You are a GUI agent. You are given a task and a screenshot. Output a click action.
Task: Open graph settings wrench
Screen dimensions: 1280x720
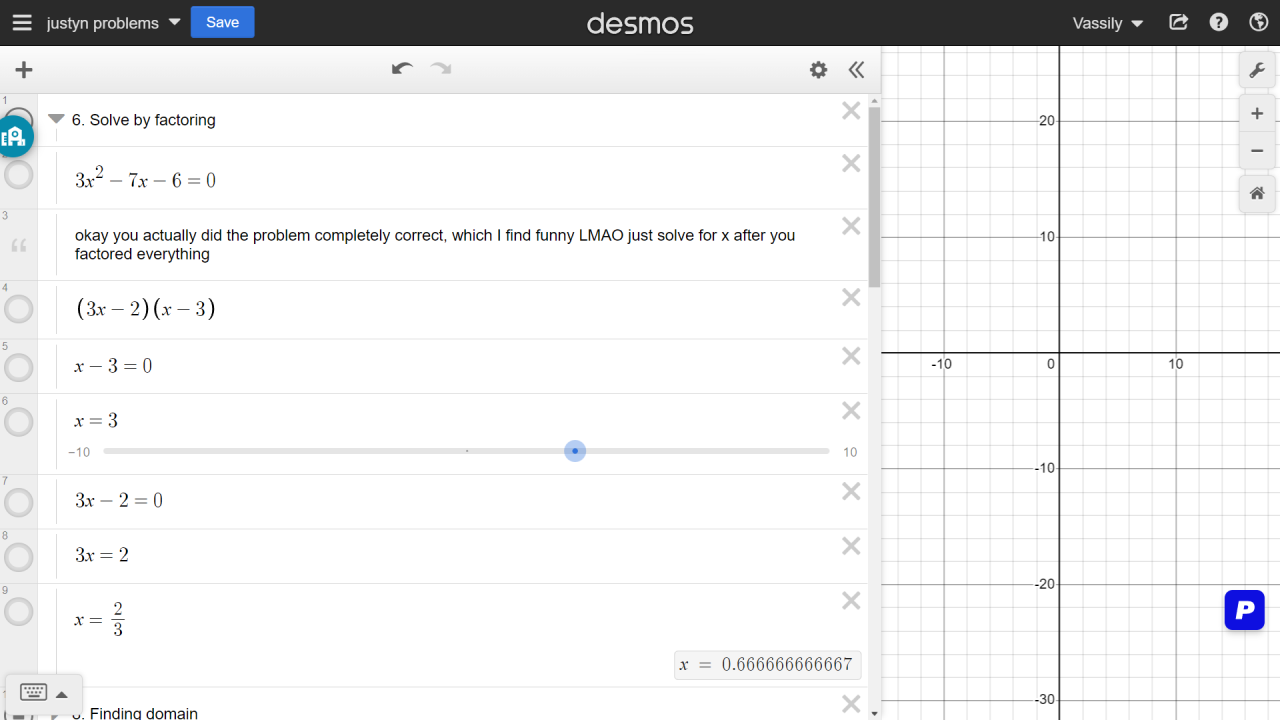1257,70
